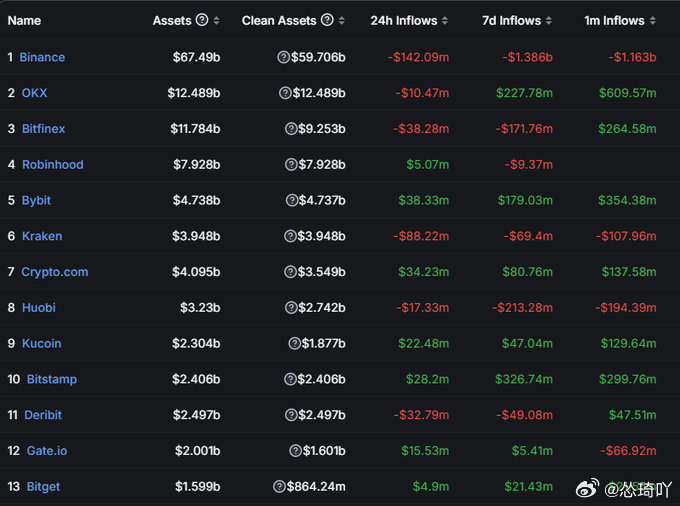Click the help icon beside Robinhood clean assets

point(291,164)
